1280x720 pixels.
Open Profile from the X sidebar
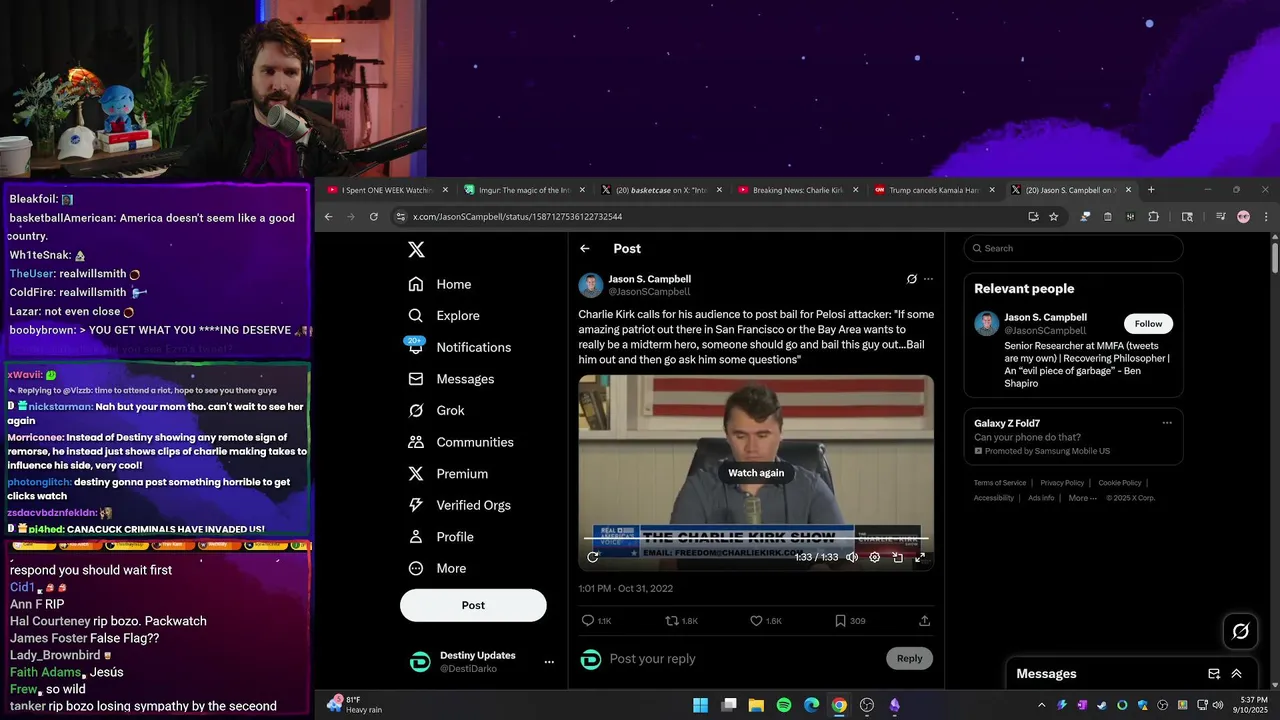(x=441, y=537)
